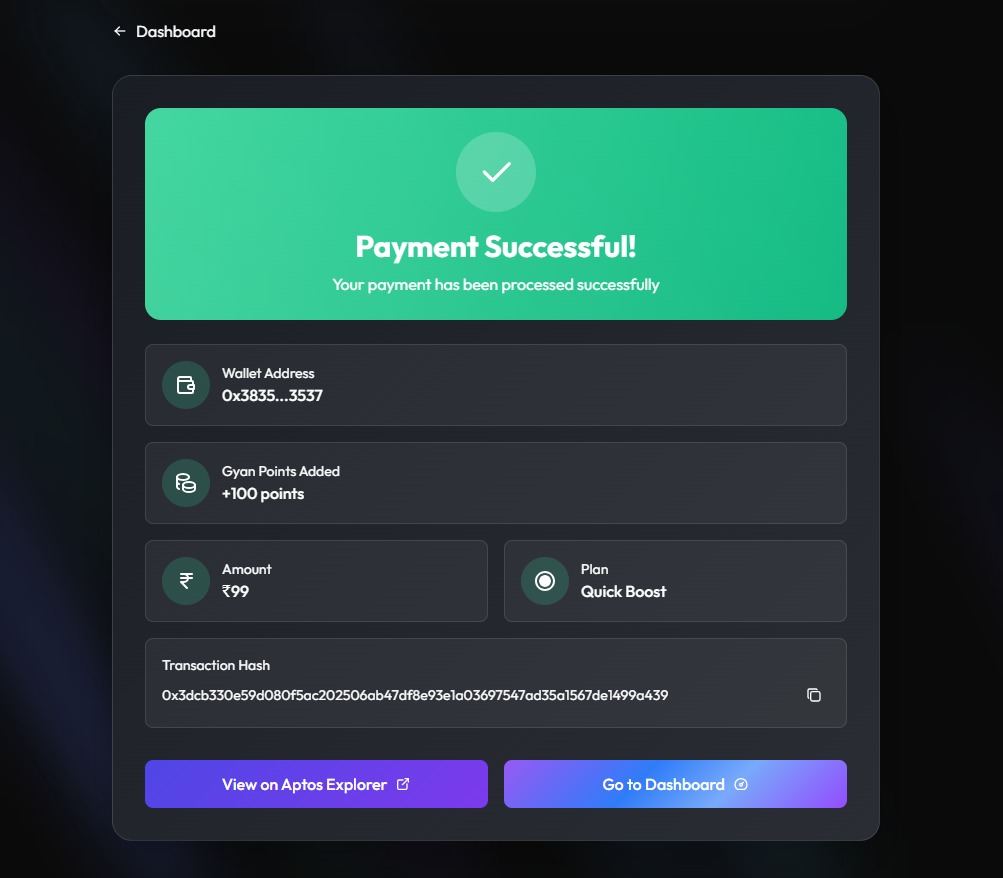Image resolution: width=1003 pixels, height=878 pixels.
Task: Copy the transaction hash with the copy icon
Action: [x=814, y=695]
